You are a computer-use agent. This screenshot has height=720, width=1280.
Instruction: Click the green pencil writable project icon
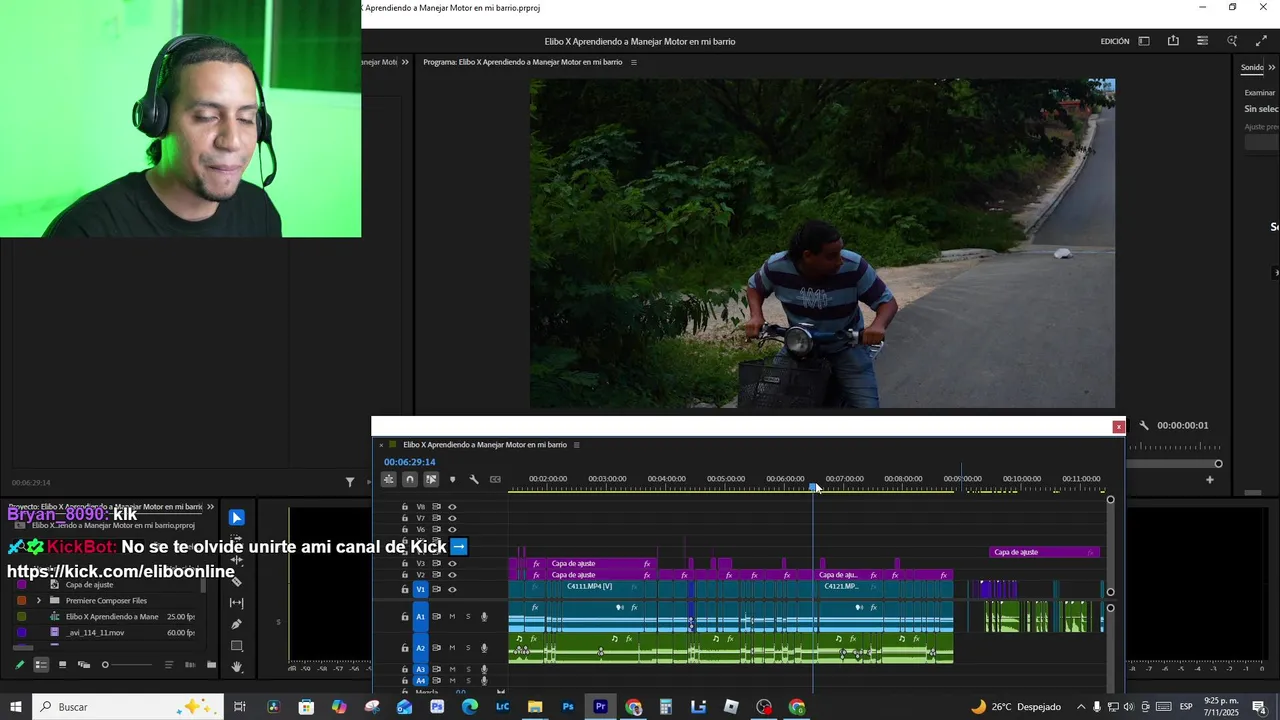pyautogui.click(x=19, y=665)
